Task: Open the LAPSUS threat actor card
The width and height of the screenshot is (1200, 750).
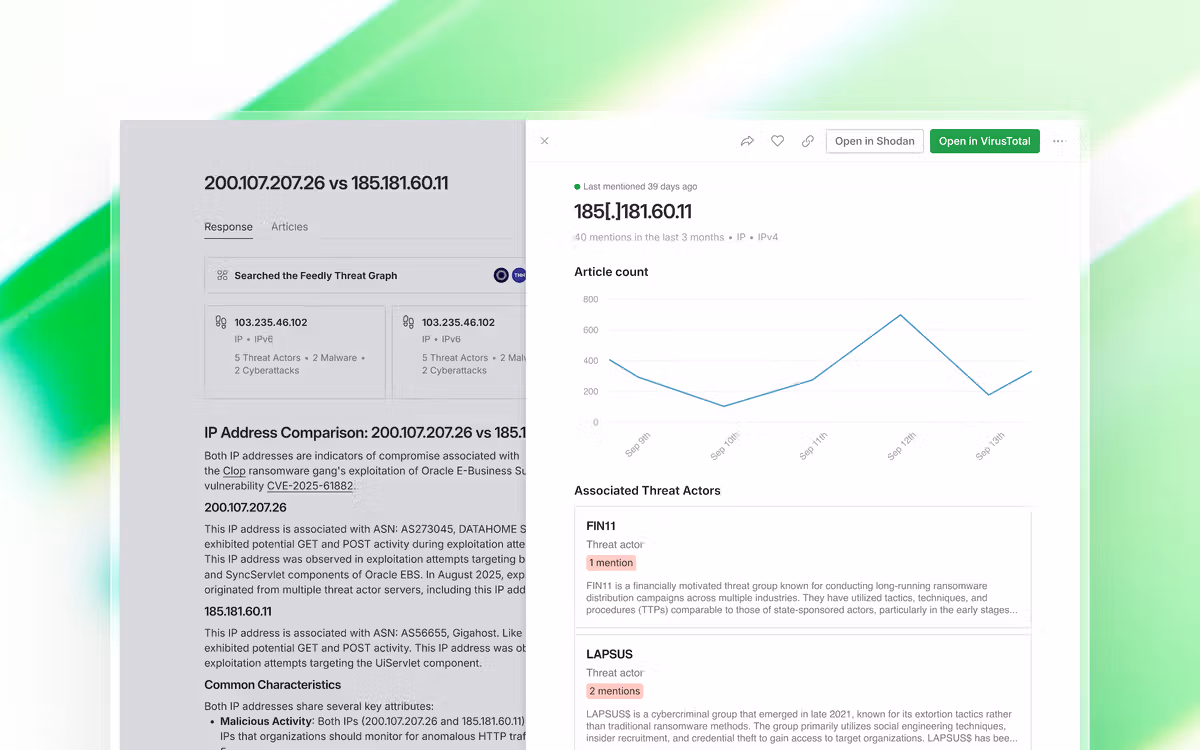Action: point(802,692)
